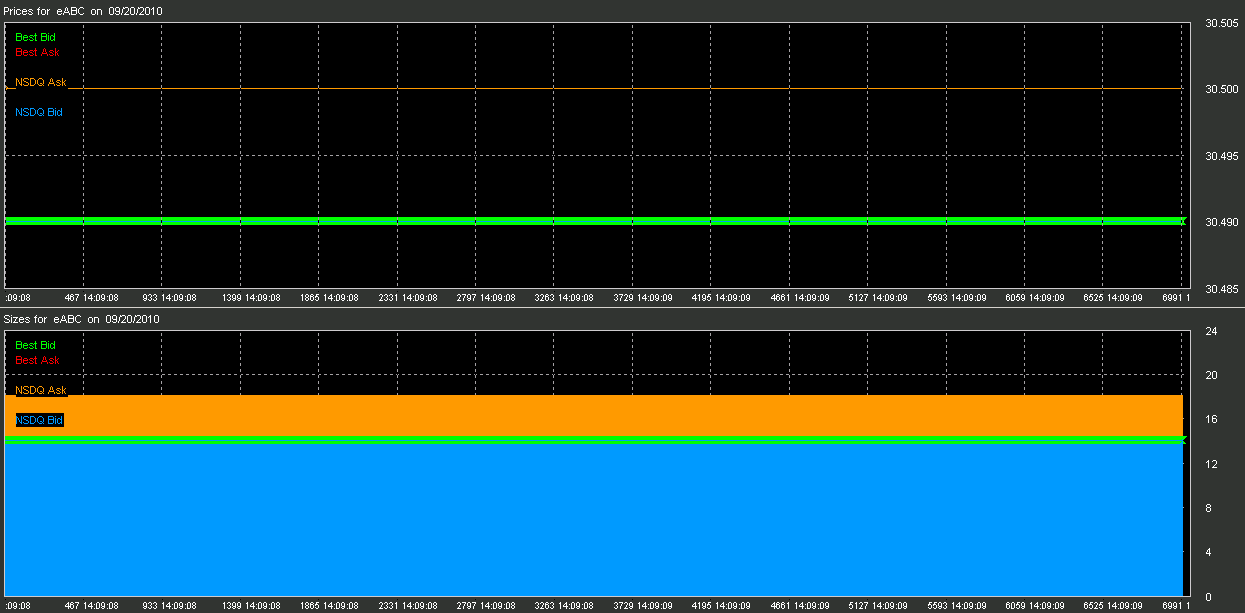Click '467 14:09:08' tick in Prices chart
Screen dimensions: 1245x613
pos(92,298)
